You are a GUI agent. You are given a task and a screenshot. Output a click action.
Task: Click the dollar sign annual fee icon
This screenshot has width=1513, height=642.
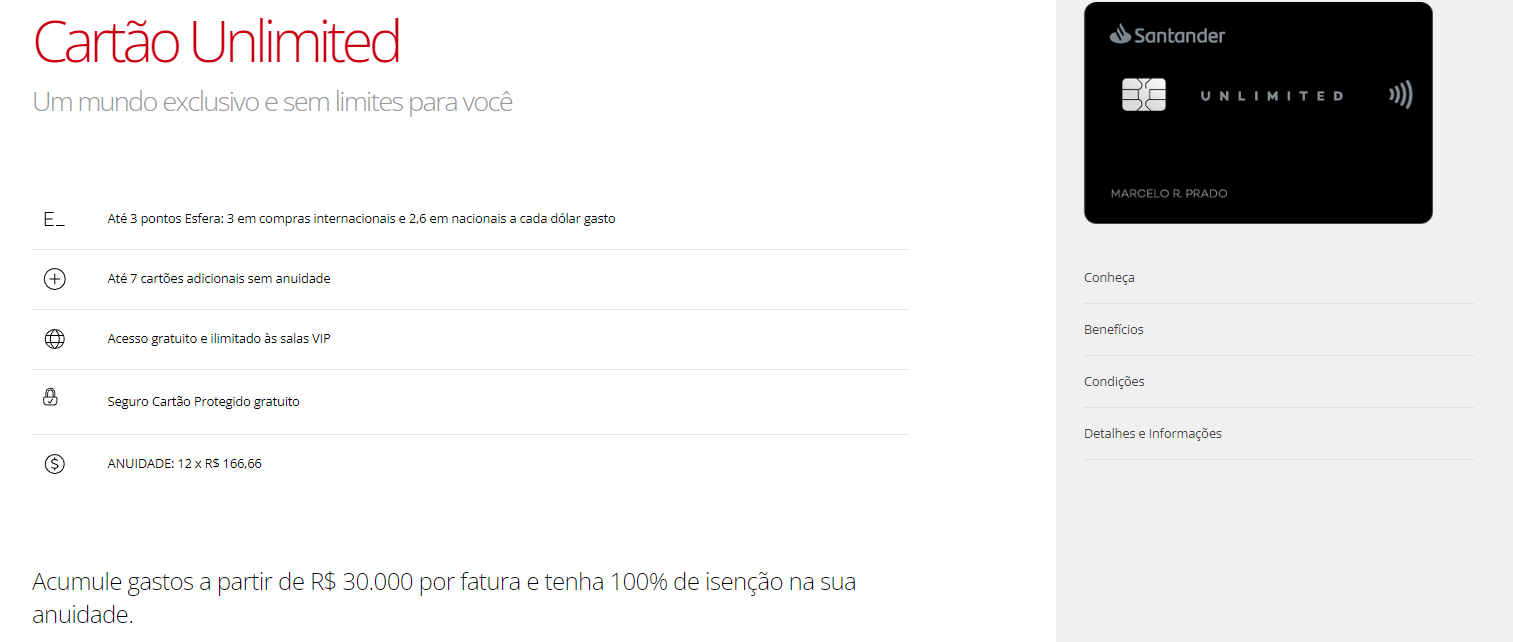tap(55, 464)
